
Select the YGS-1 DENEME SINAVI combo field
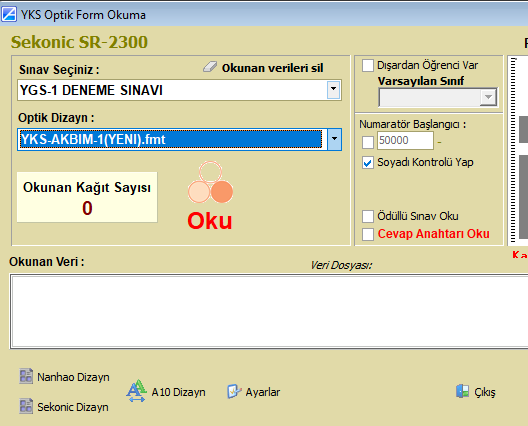179,90
